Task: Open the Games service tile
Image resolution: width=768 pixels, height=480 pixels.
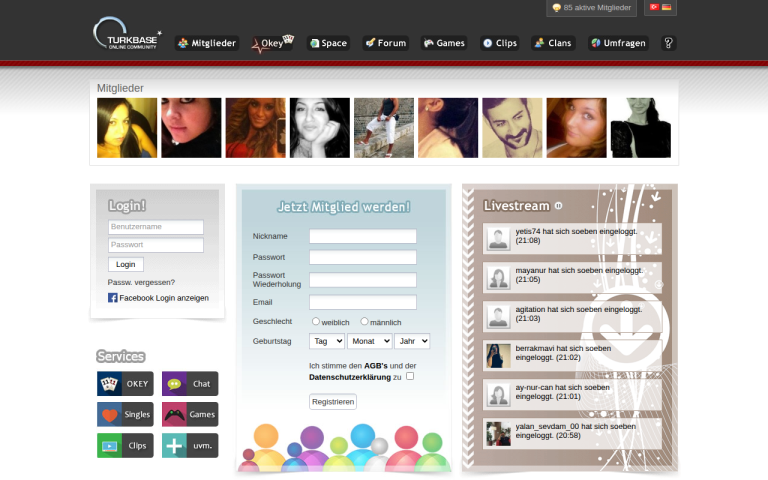Action: point(190,414)
